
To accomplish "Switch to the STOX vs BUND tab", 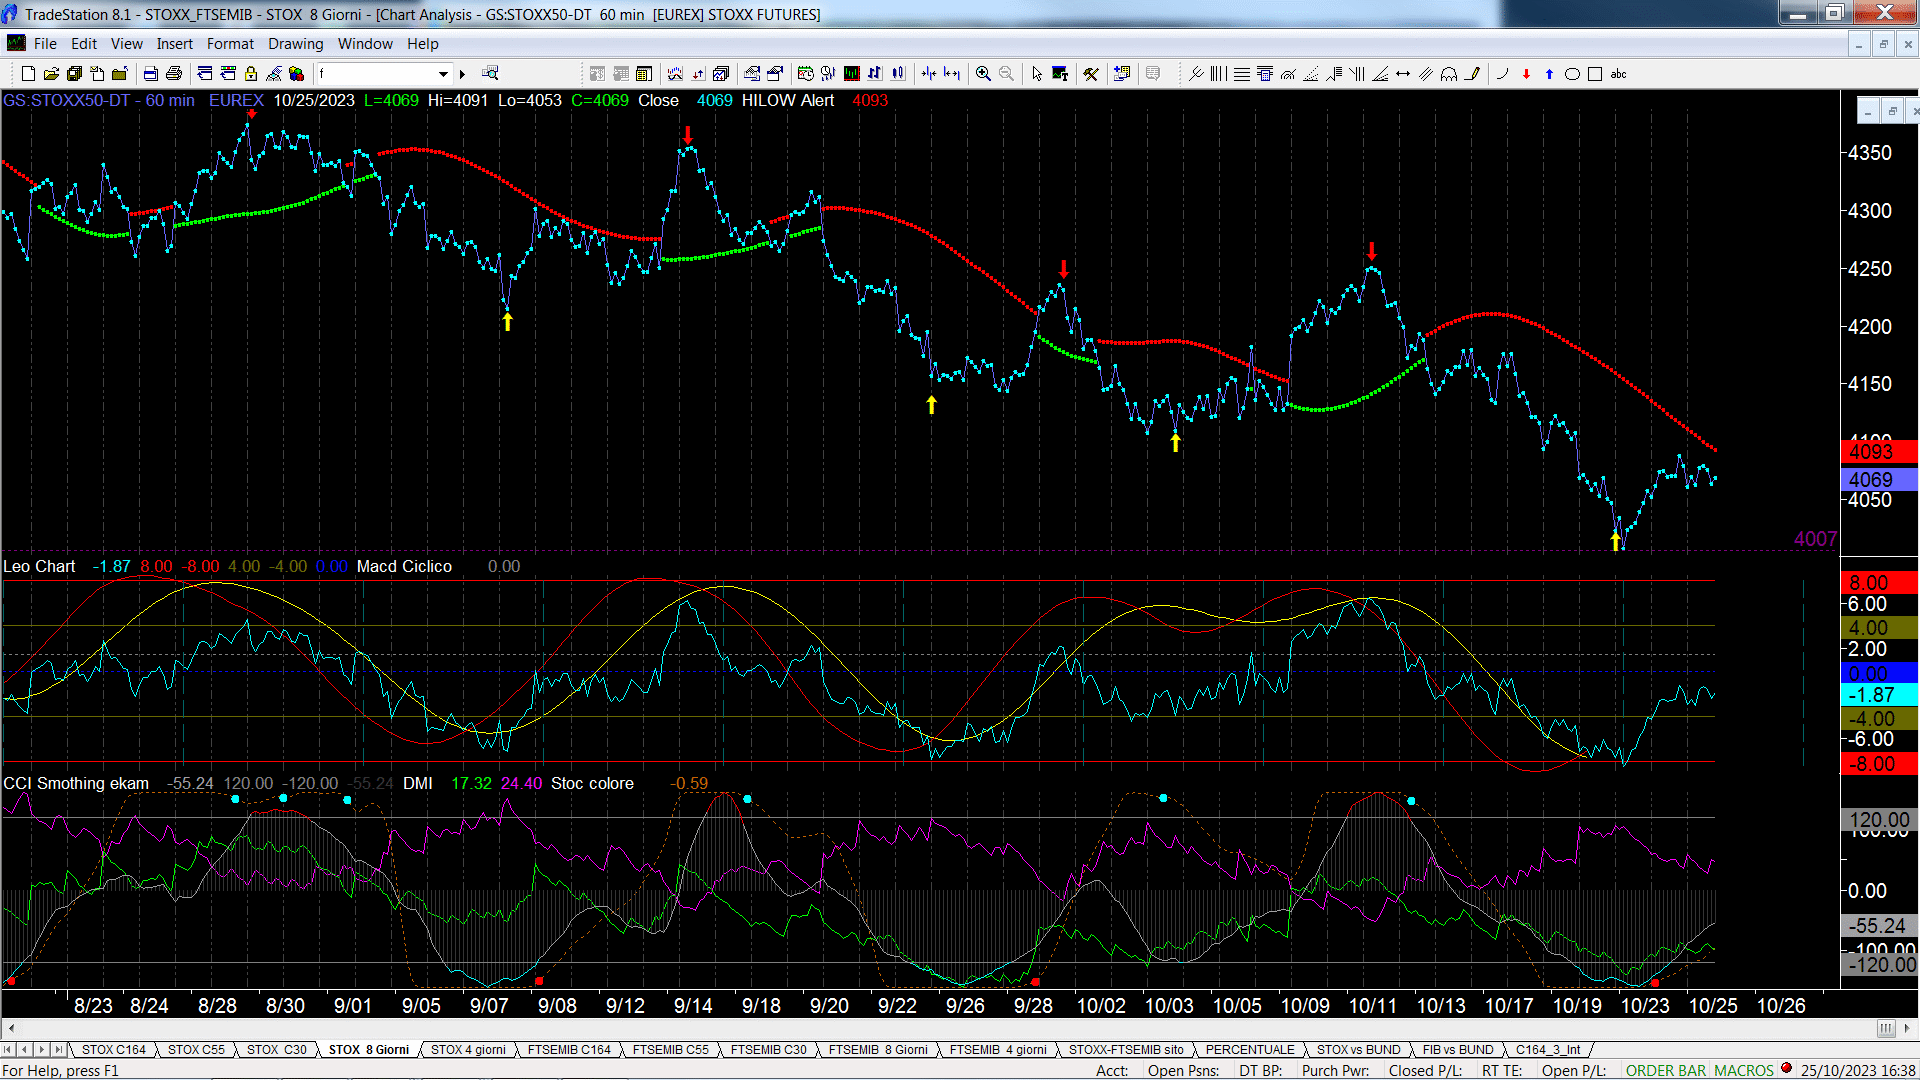I will (1358, 1049).
